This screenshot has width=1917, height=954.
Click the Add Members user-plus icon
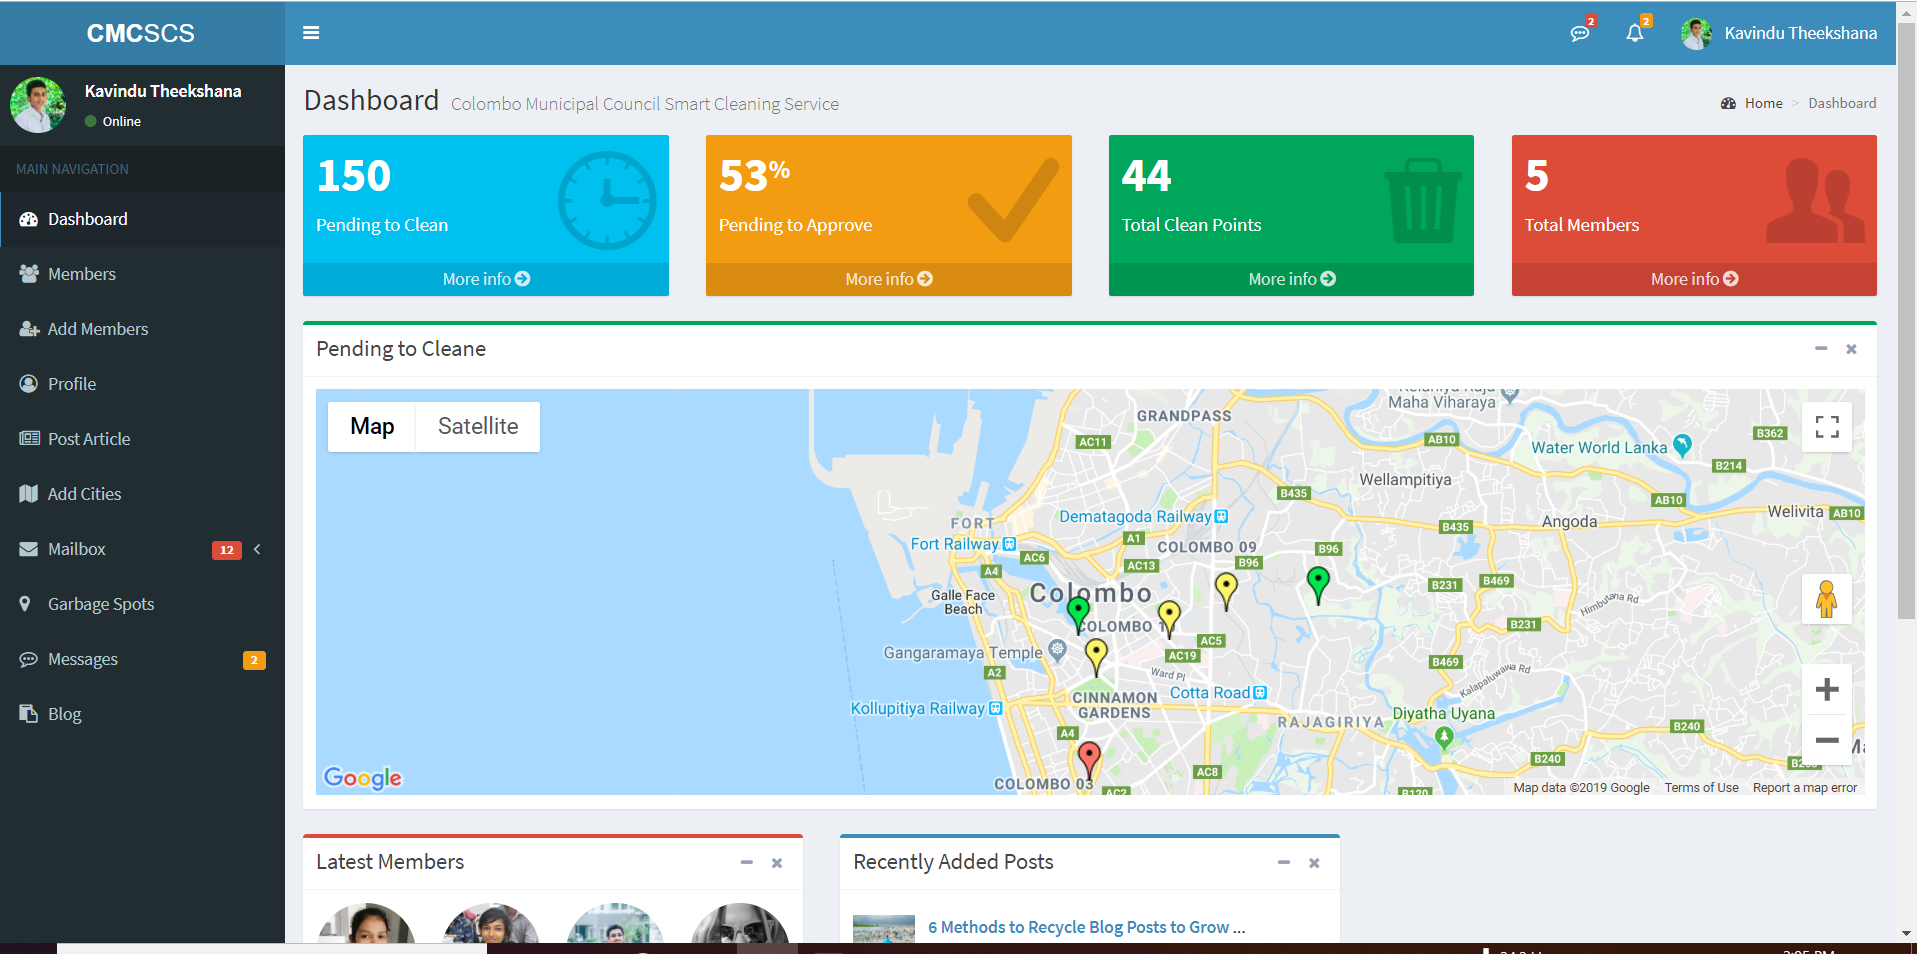click(x=29, y=329)
